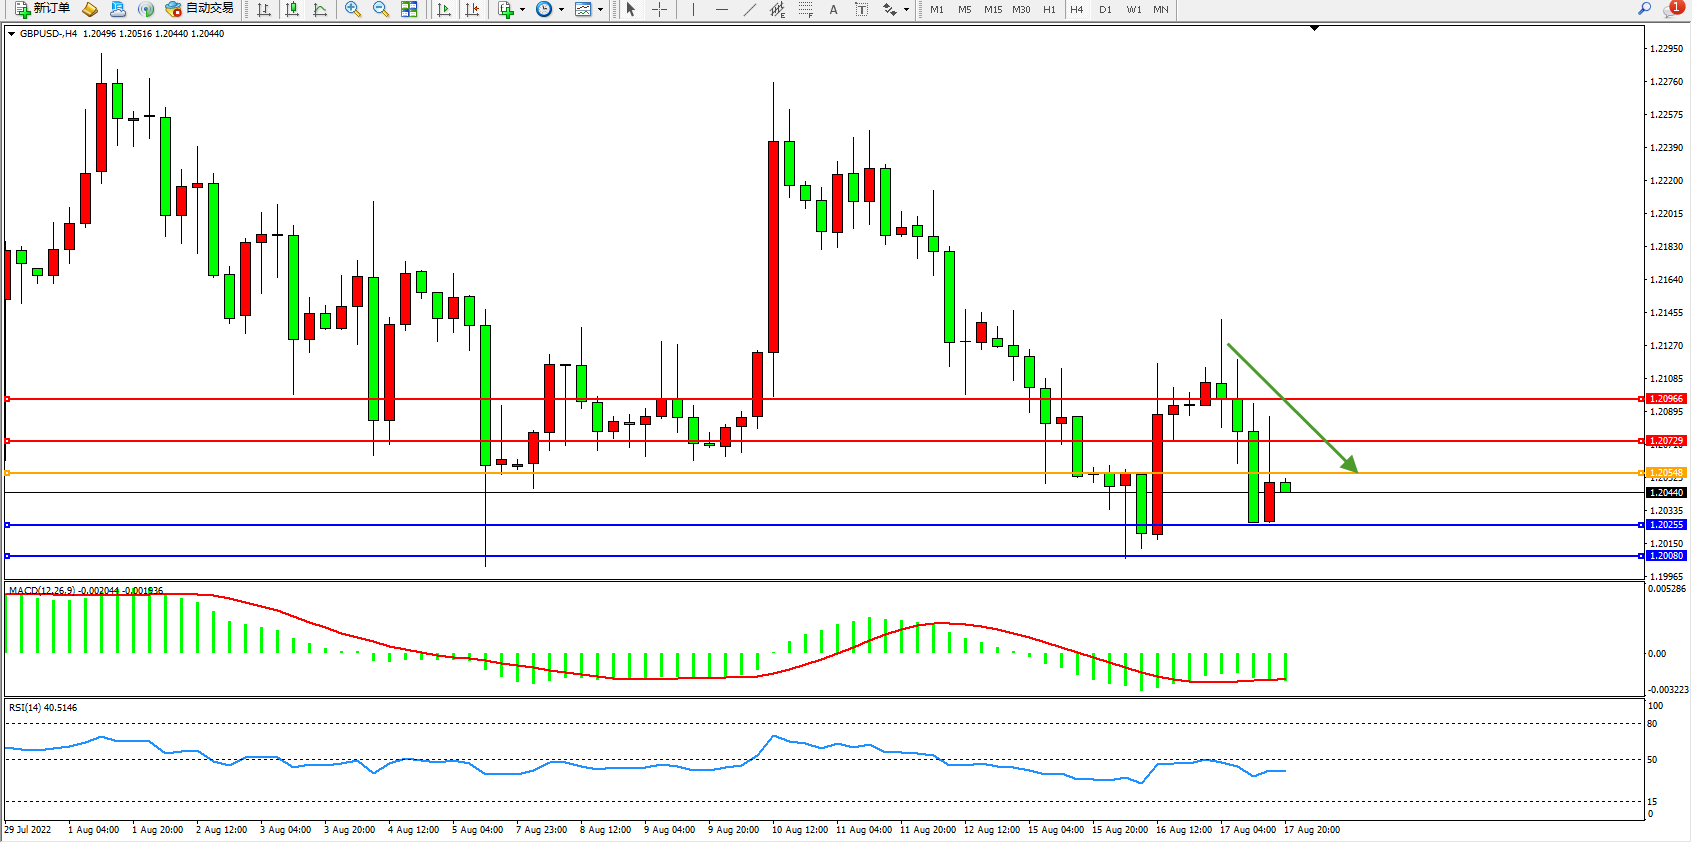Click the New Order (新订单) button
This screenshot has width=1692, height=843.
tap(42, 9)
